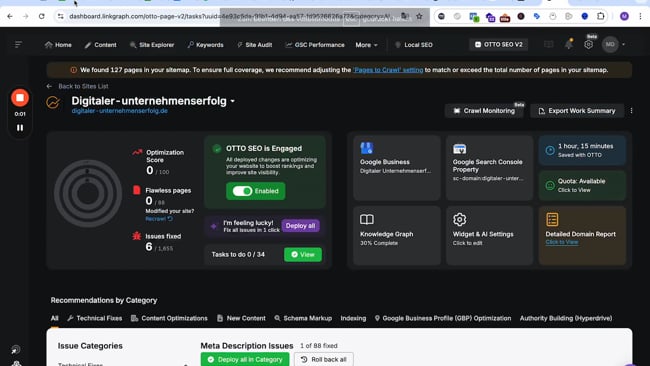Select the New Content tab
The width and height of the screenshot is (650, 366).
[241, 318]
